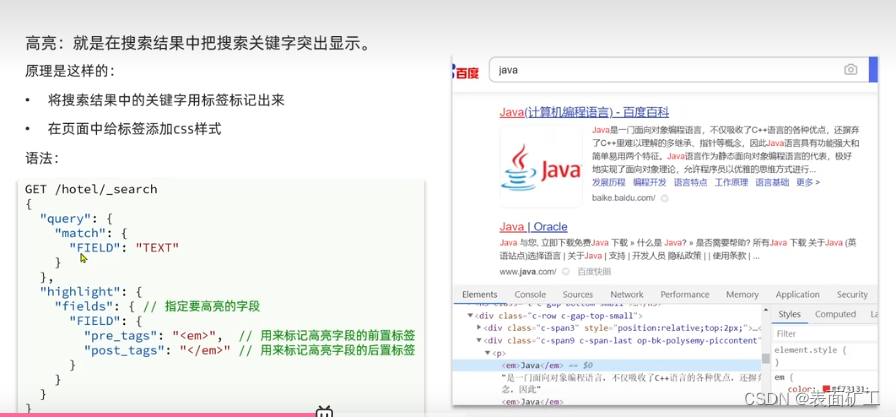Open the 语言基础 sub-link
Viewport: 896px width, 417px height.
coord(772,182)
